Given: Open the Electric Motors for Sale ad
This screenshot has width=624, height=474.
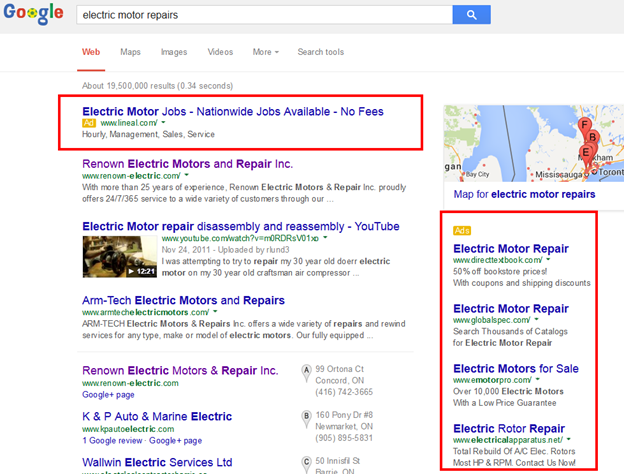Looking at the screenshot, I should (516, 369).
